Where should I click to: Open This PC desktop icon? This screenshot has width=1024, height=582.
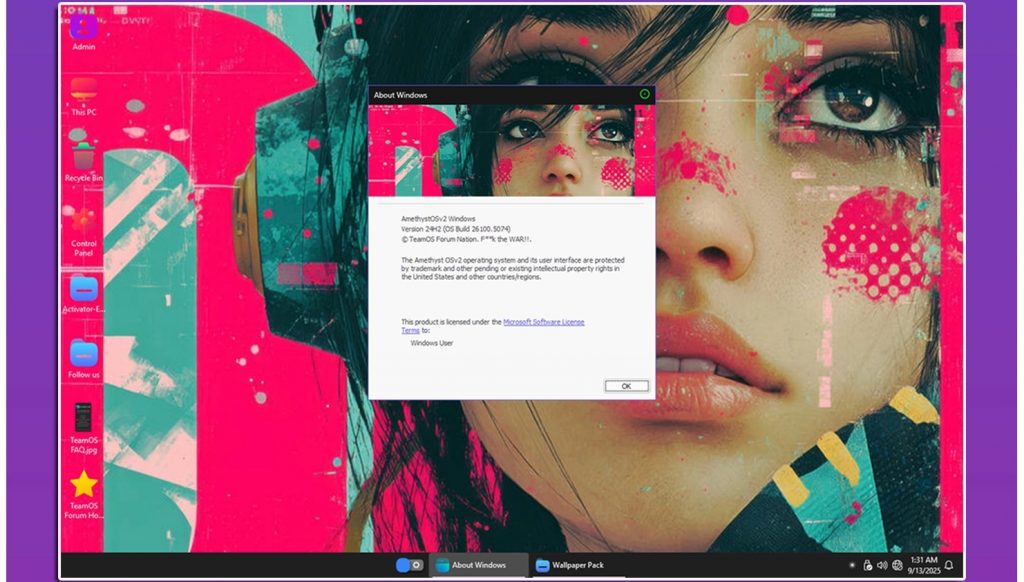84,95
